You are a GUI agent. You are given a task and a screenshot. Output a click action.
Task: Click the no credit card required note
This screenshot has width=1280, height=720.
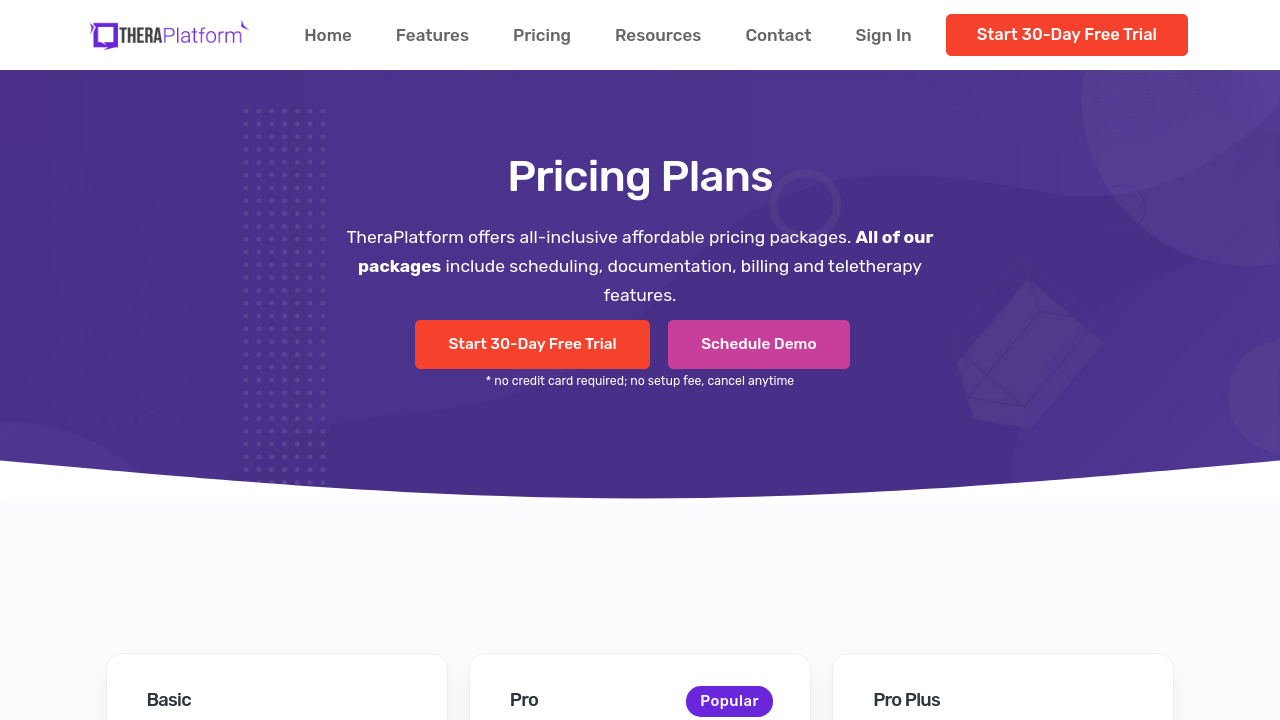click(640, 381)
